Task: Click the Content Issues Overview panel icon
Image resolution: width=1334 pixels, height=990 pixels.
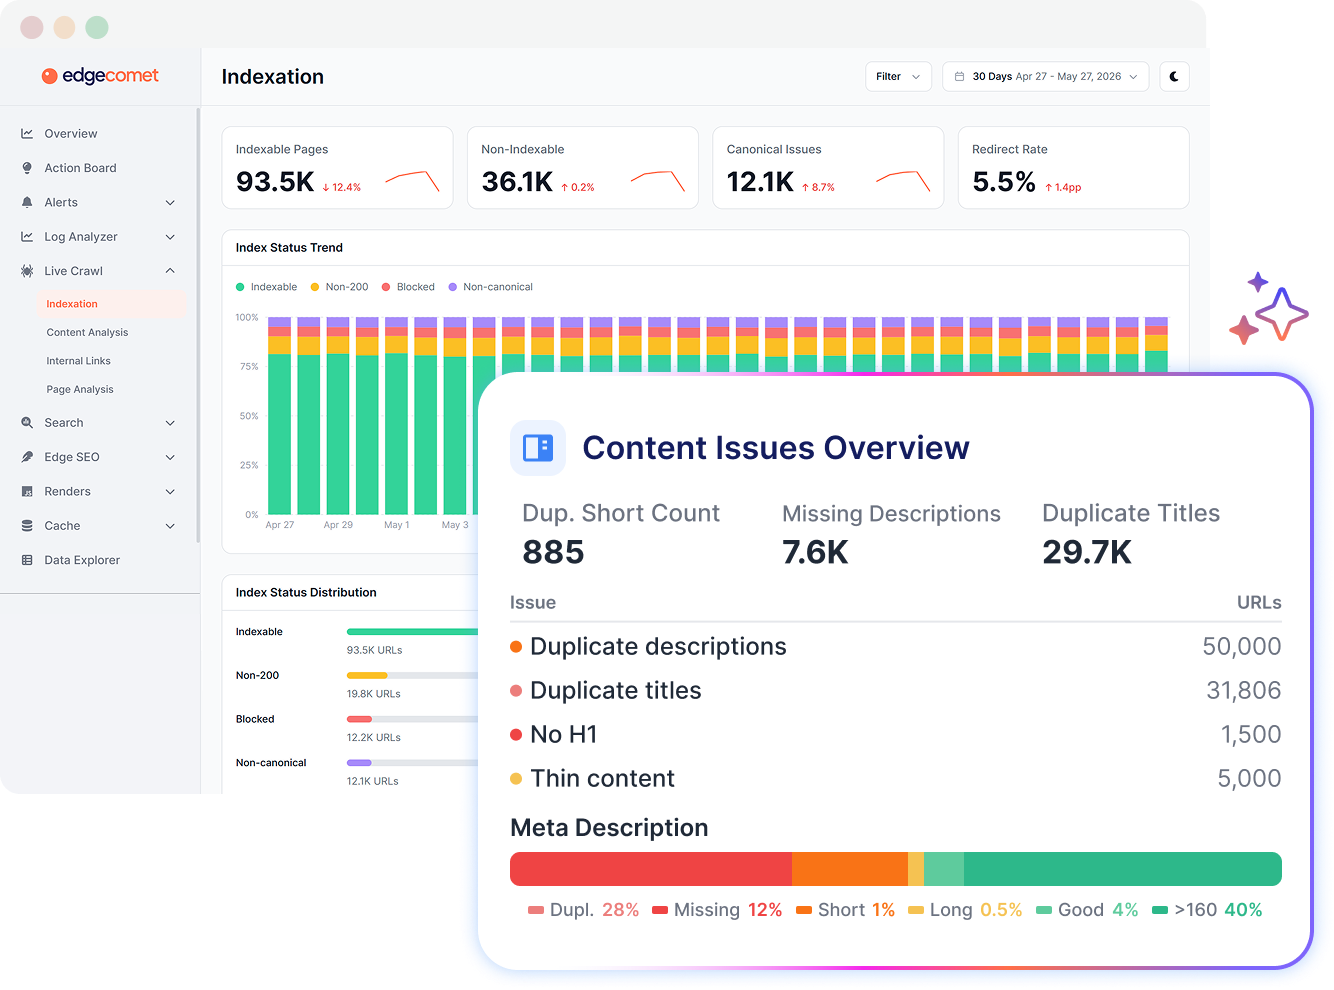Action: 538,448
